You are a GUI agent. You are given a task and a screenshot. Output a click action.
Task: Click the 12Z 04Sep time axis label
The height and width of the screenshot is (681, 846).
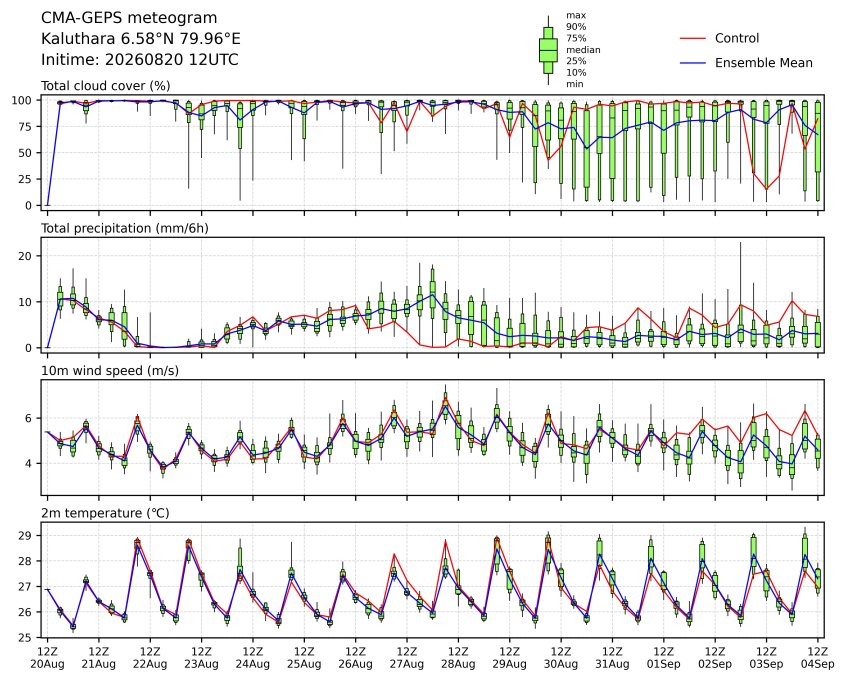click(818, 658)
